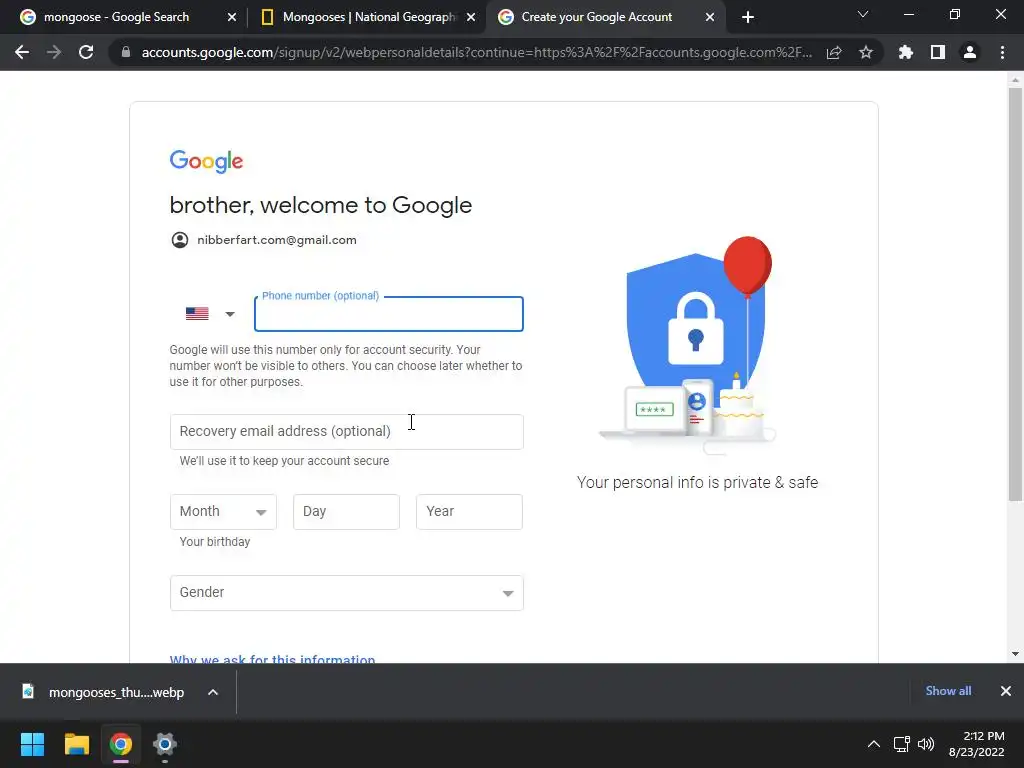Open the Month birthday dropdown
The height and width of the screenshot is (768, 1024).
[223, 511]
